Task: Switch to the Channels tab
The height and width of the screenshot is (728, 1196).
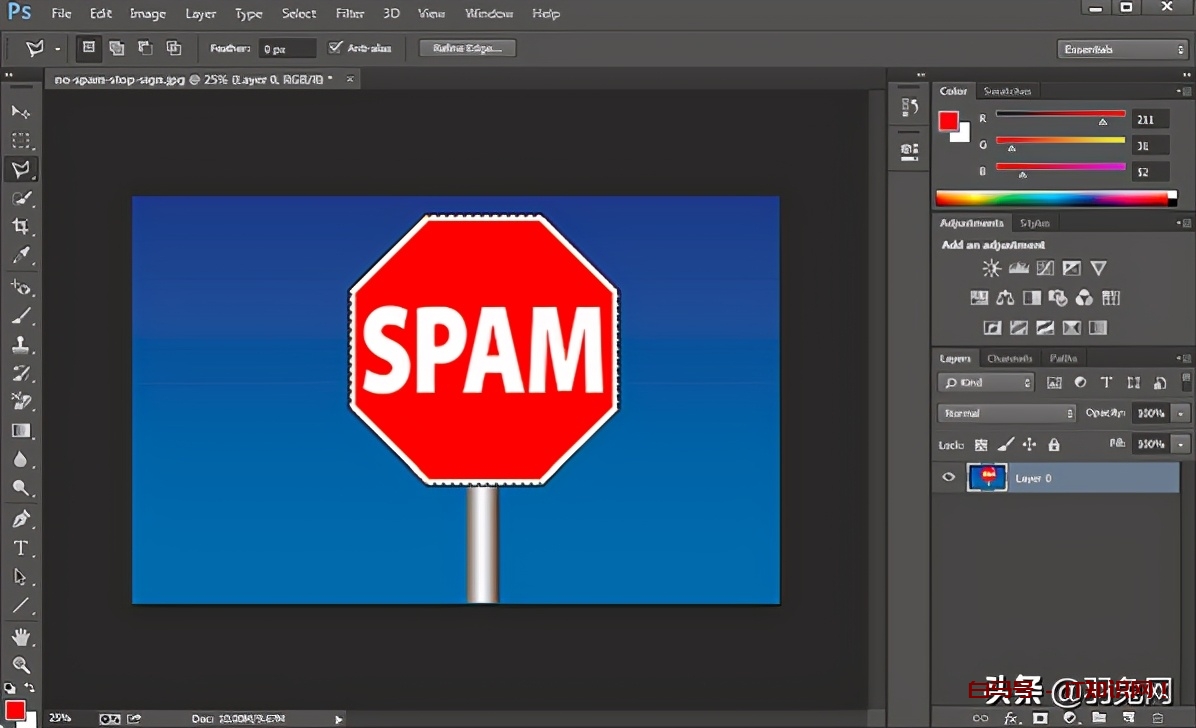Action: click(x=1009, y=358)
